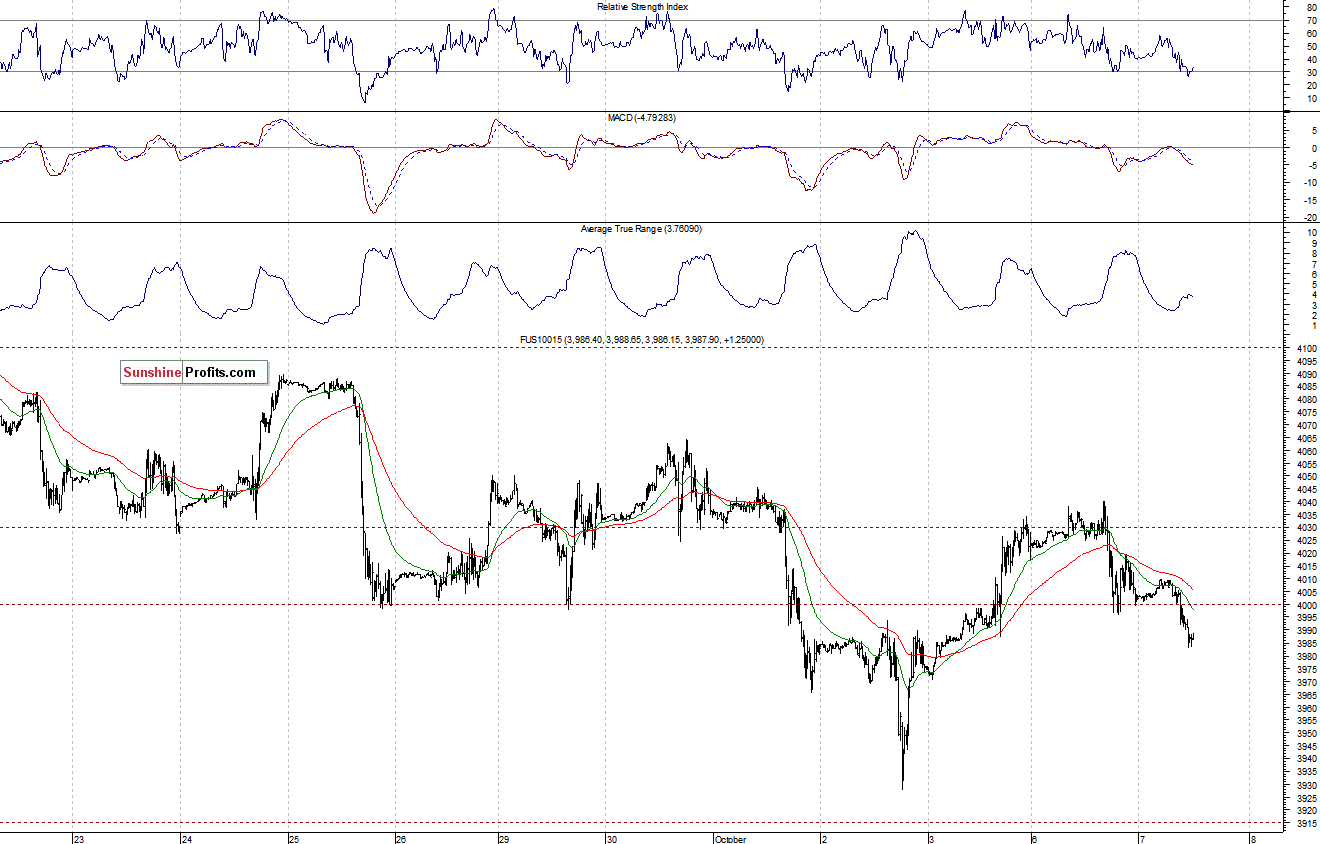The width and height of the screenshot is (1320, 844).
Task: Click date axis label '24'
Action: tap(187, 839)
